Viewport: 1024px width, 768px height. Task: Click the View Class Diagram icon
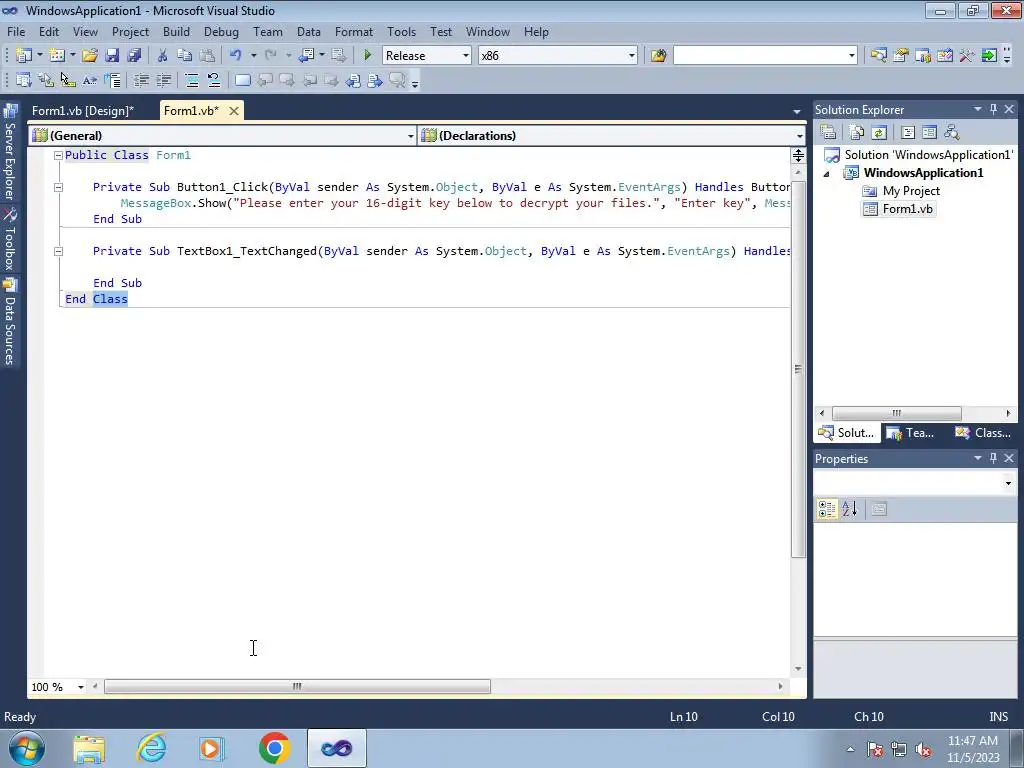tap(952, 132)
